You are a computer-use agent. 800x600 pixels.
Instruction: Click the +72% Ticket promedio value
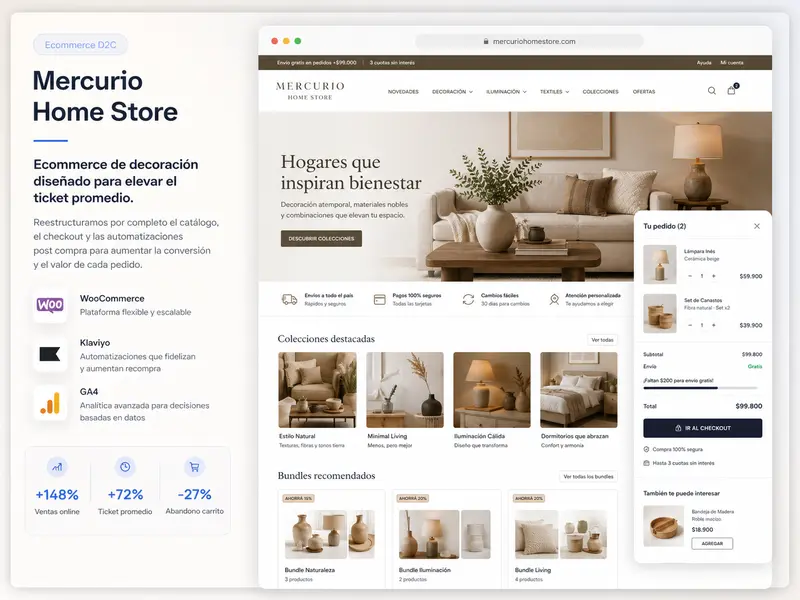(x=125, y=494)
